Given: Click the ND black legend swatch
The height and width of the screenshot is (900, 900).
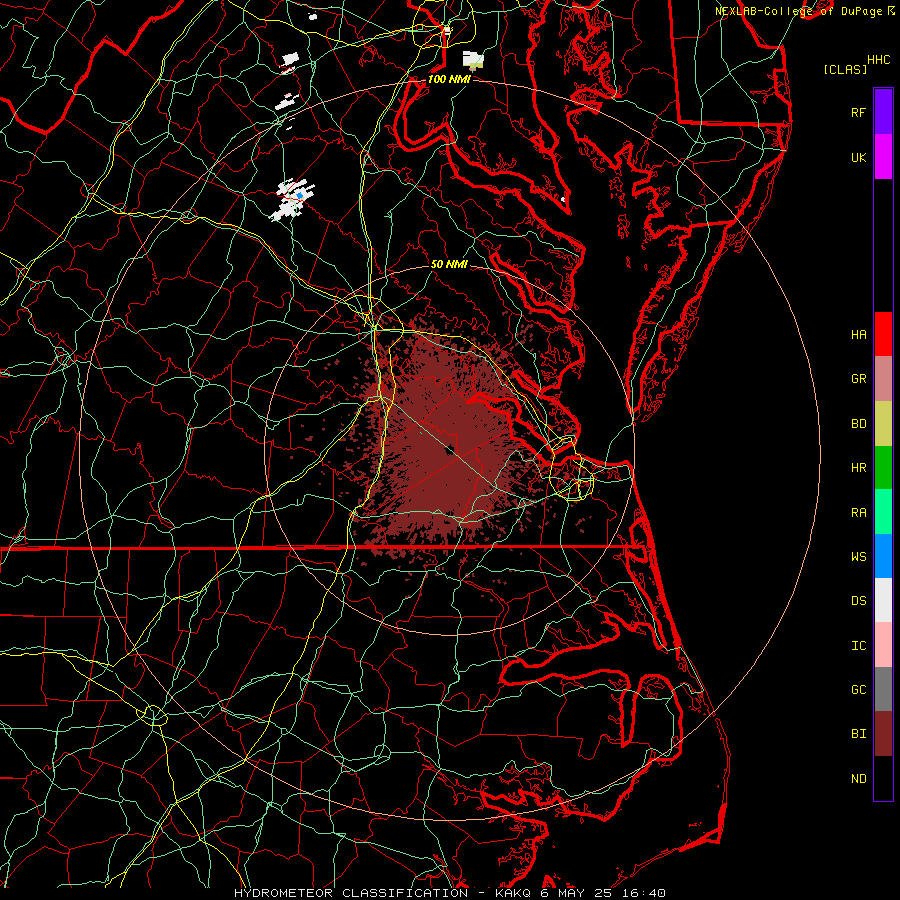Looking at the screenshot, I should [x=883, y=778].
